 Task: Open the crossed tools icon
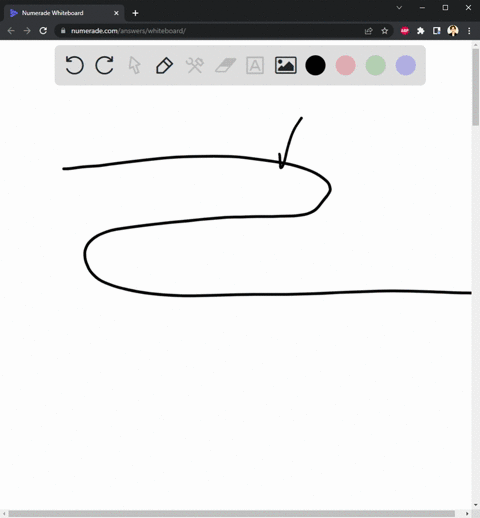pos(195,65)
